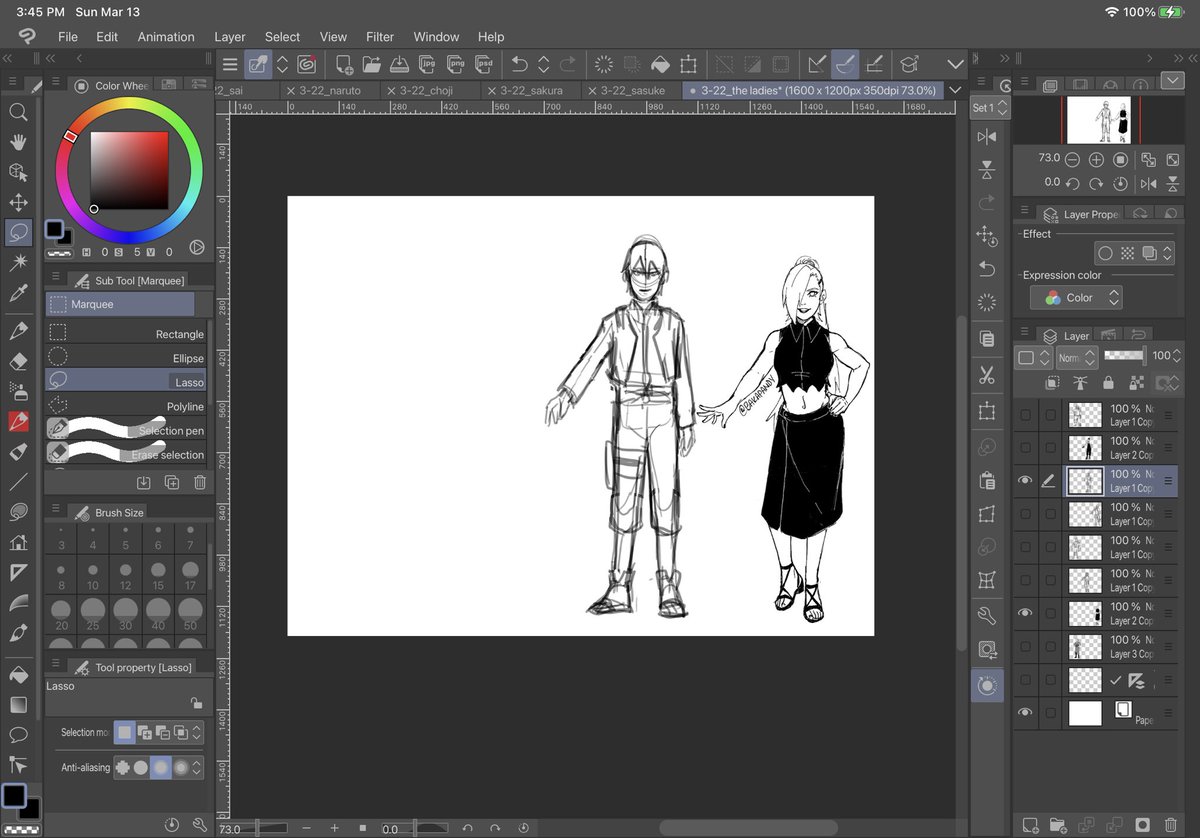Select the Gradient tool in left toolbar
The image size is (1200, 838).
point(18,704)
